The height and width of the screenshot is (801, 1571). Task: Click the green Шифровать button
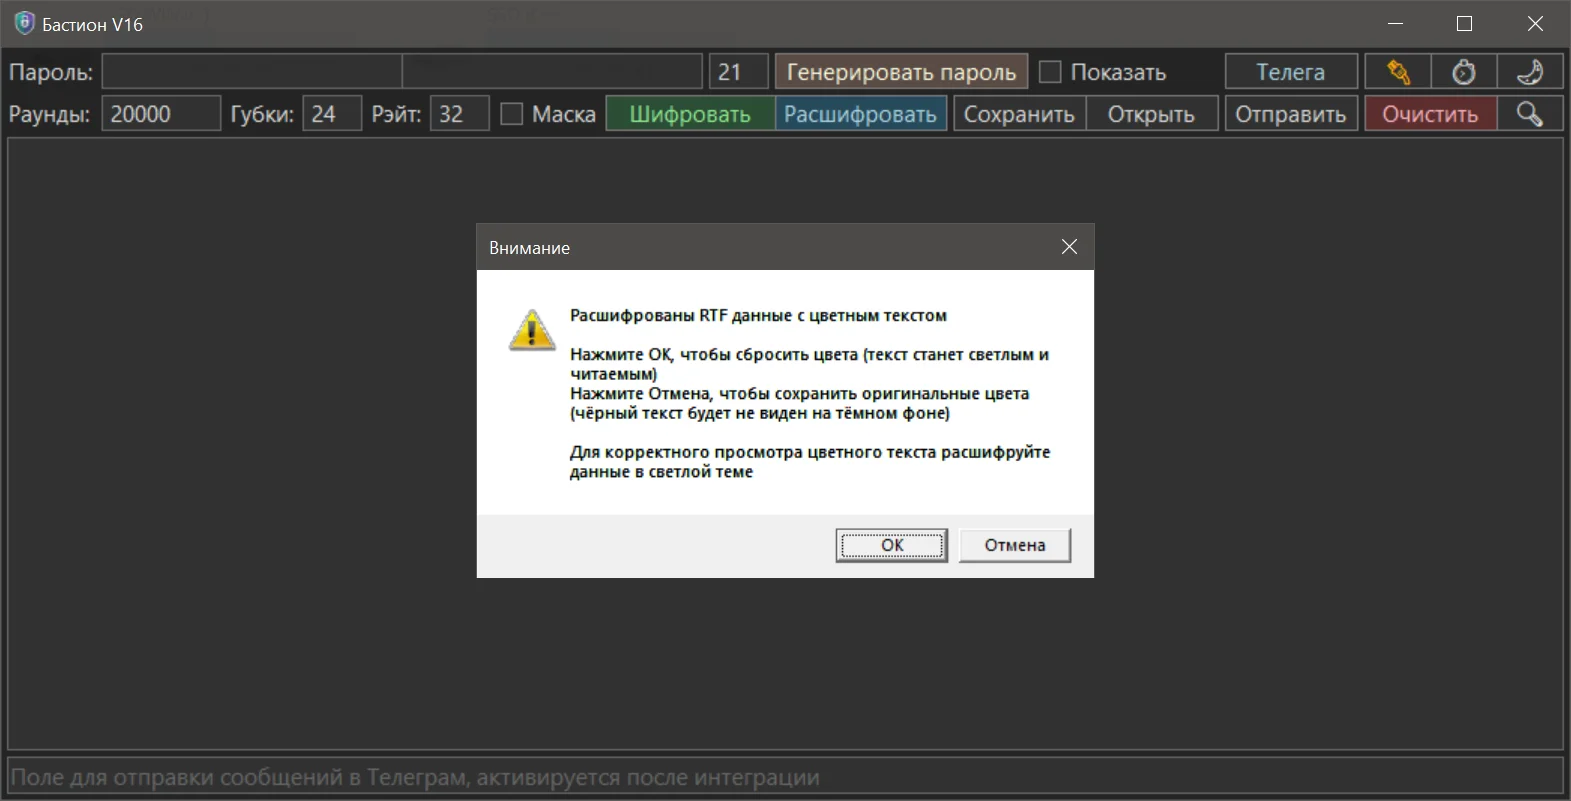(x=690, y=114)
